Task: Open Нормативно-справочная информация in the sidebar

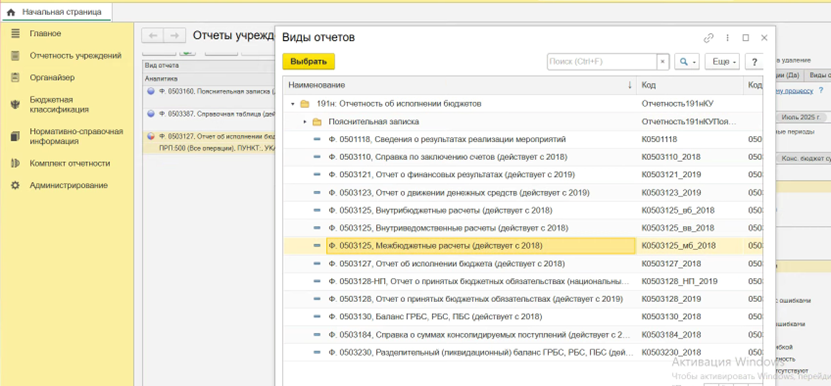Action: pos(76,136)
